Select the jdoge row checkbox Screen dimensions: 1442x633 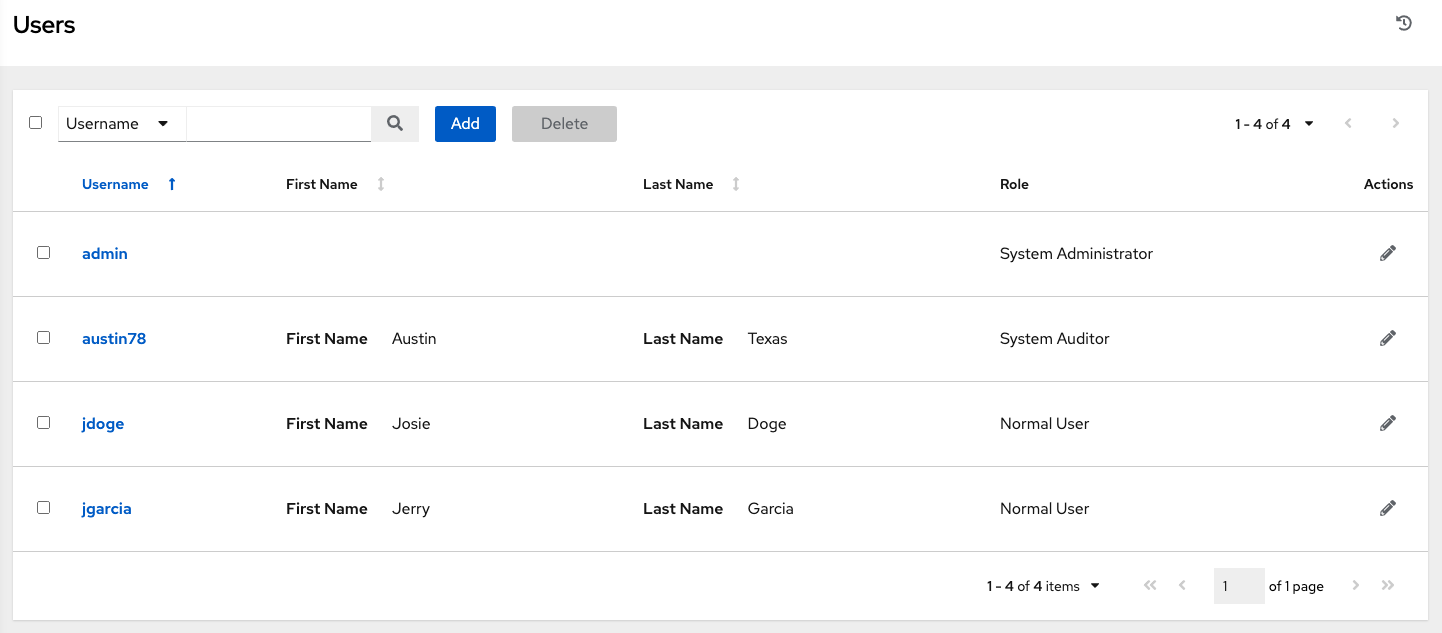click(x=43, y=423)
